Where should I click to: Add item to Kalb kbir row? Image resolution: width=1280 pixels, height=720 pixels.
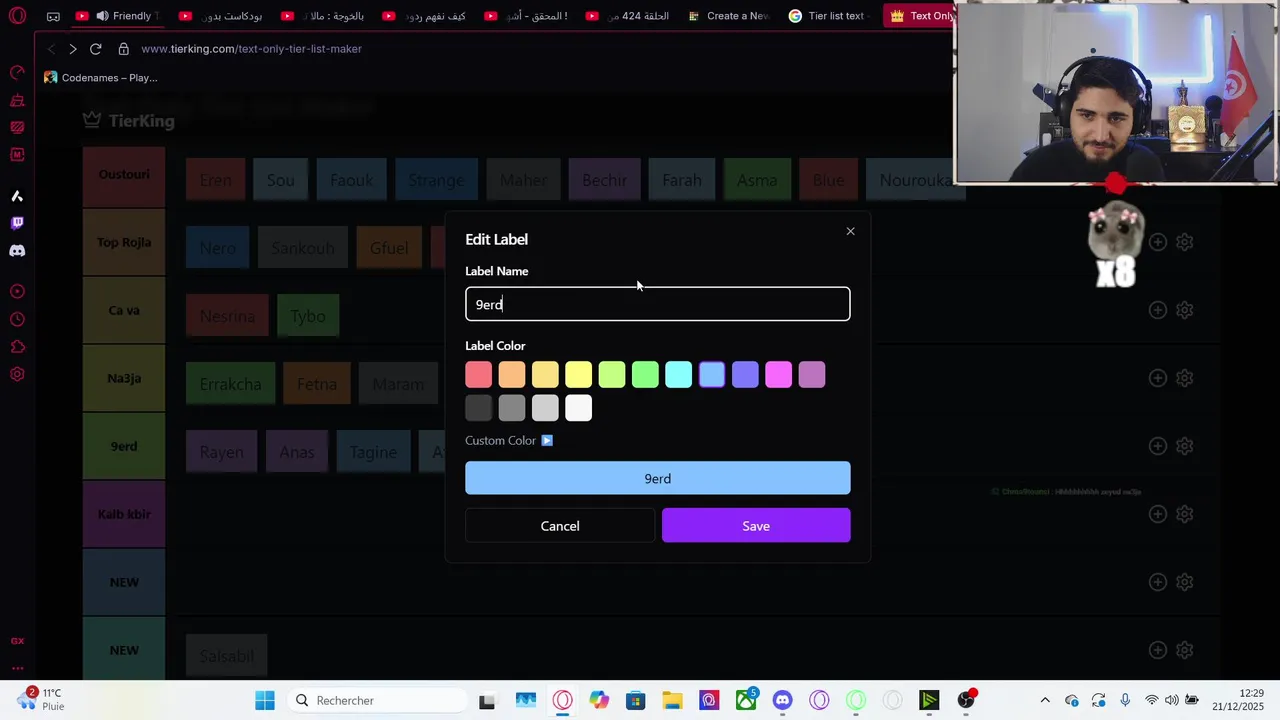[x=1158, y=514]
